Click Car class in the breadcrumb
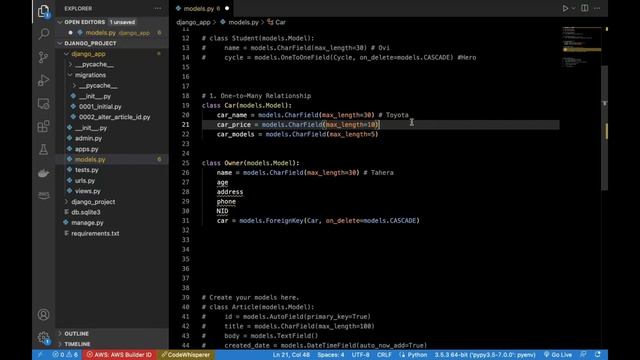 tap(280, 22)
